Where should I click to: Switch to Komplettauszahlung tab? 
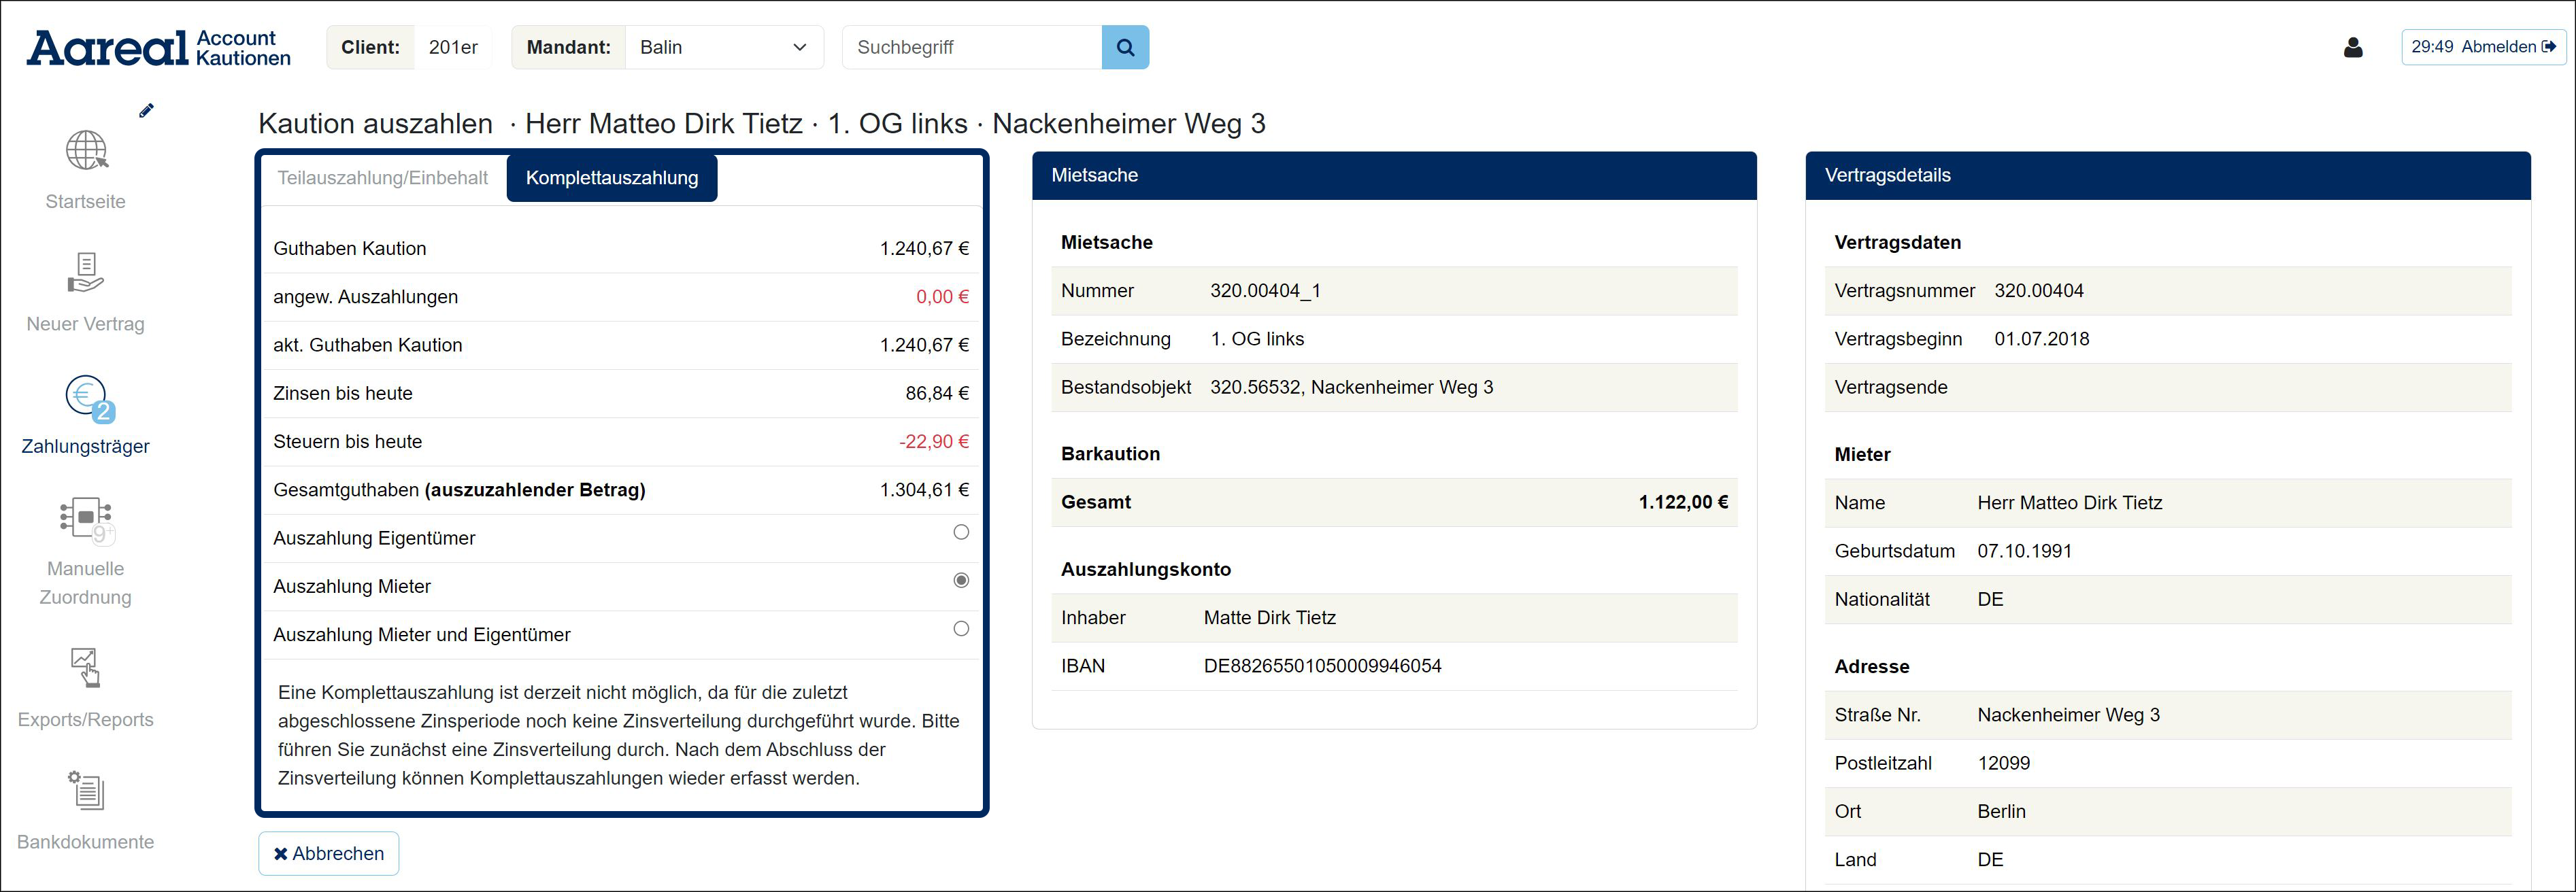(x=612, y=178)
